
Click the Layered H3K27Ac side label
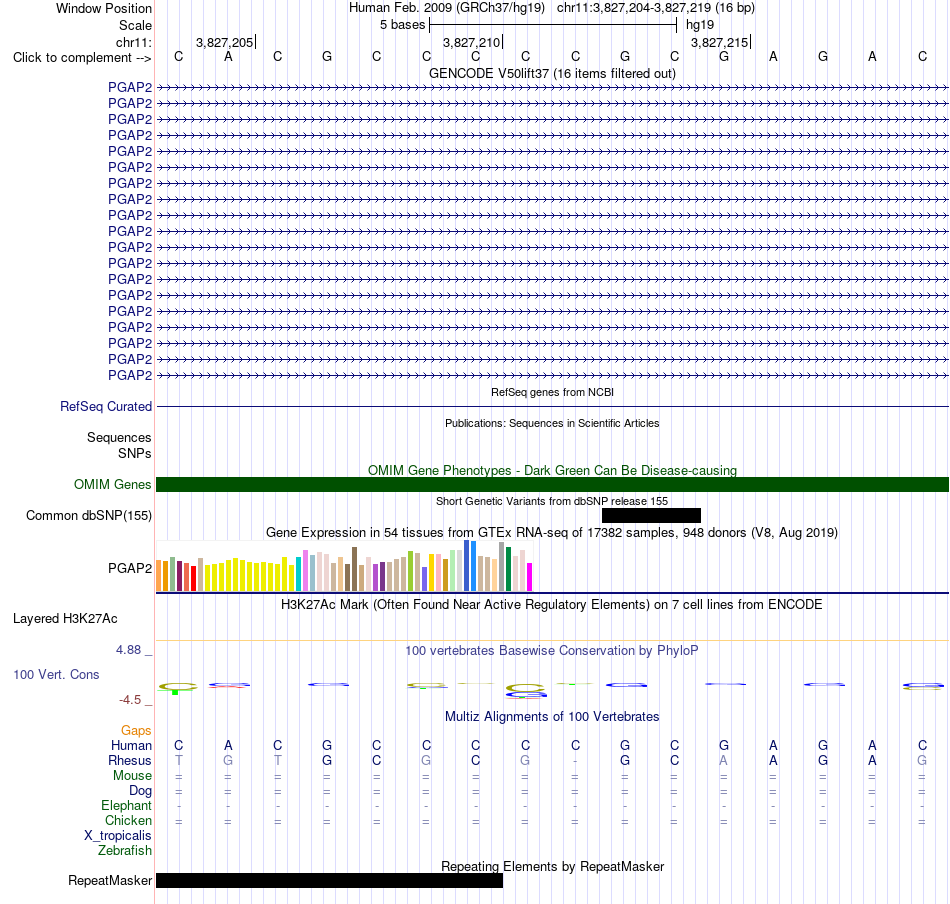coord(65,619)
